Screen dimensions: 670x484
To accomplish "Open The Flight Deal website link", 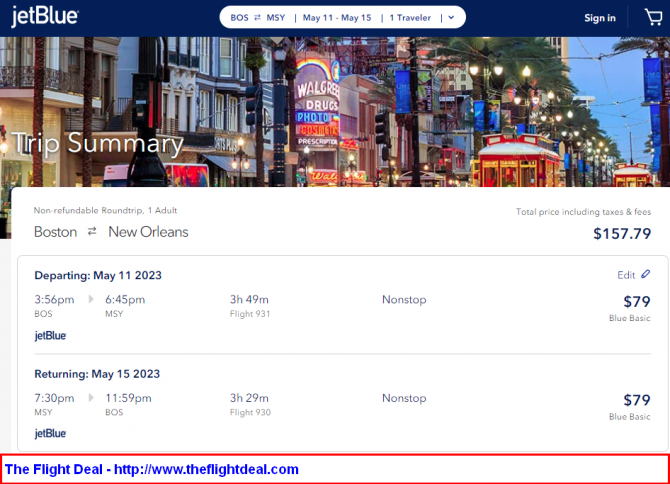I will (152, 469).
